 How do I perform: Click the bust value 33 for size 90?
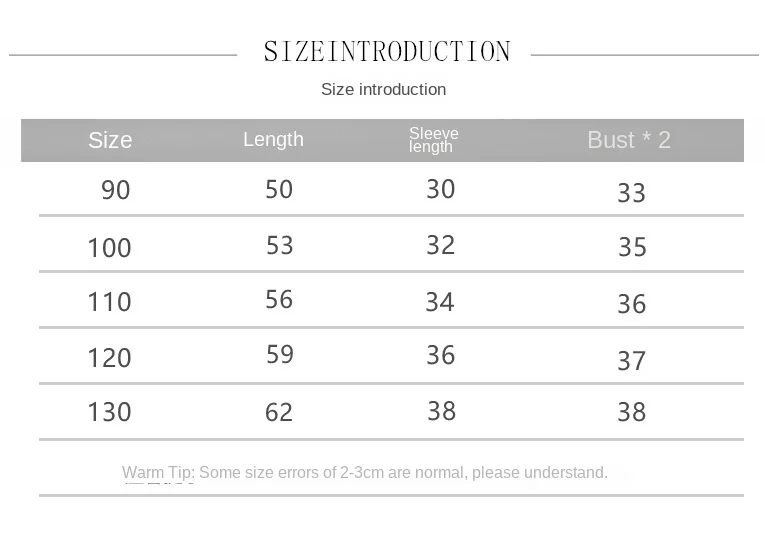click(632, 193)
